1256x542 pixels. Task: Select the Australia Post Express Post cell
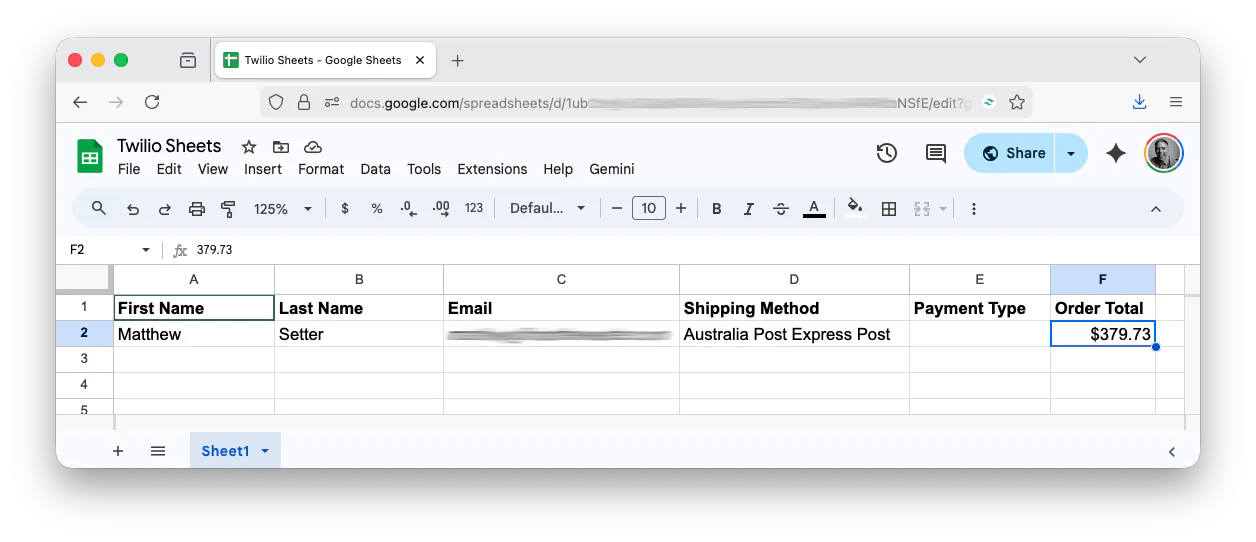(794, 334)
